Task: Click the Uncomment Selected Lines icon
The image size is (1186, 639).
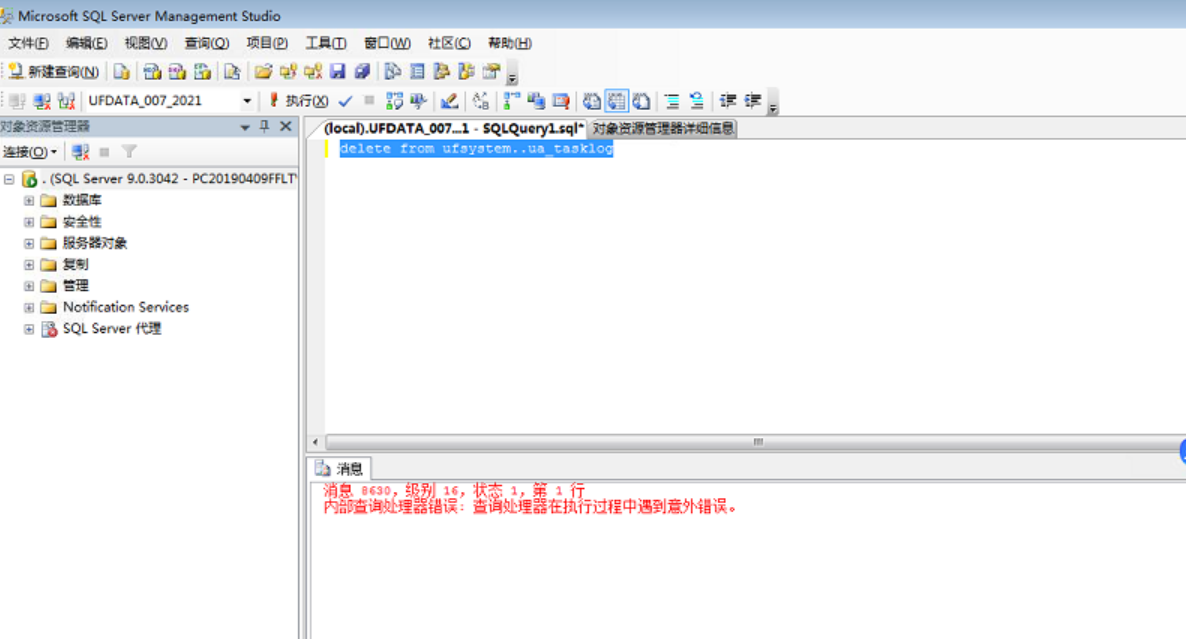Action: click(697, 101)
